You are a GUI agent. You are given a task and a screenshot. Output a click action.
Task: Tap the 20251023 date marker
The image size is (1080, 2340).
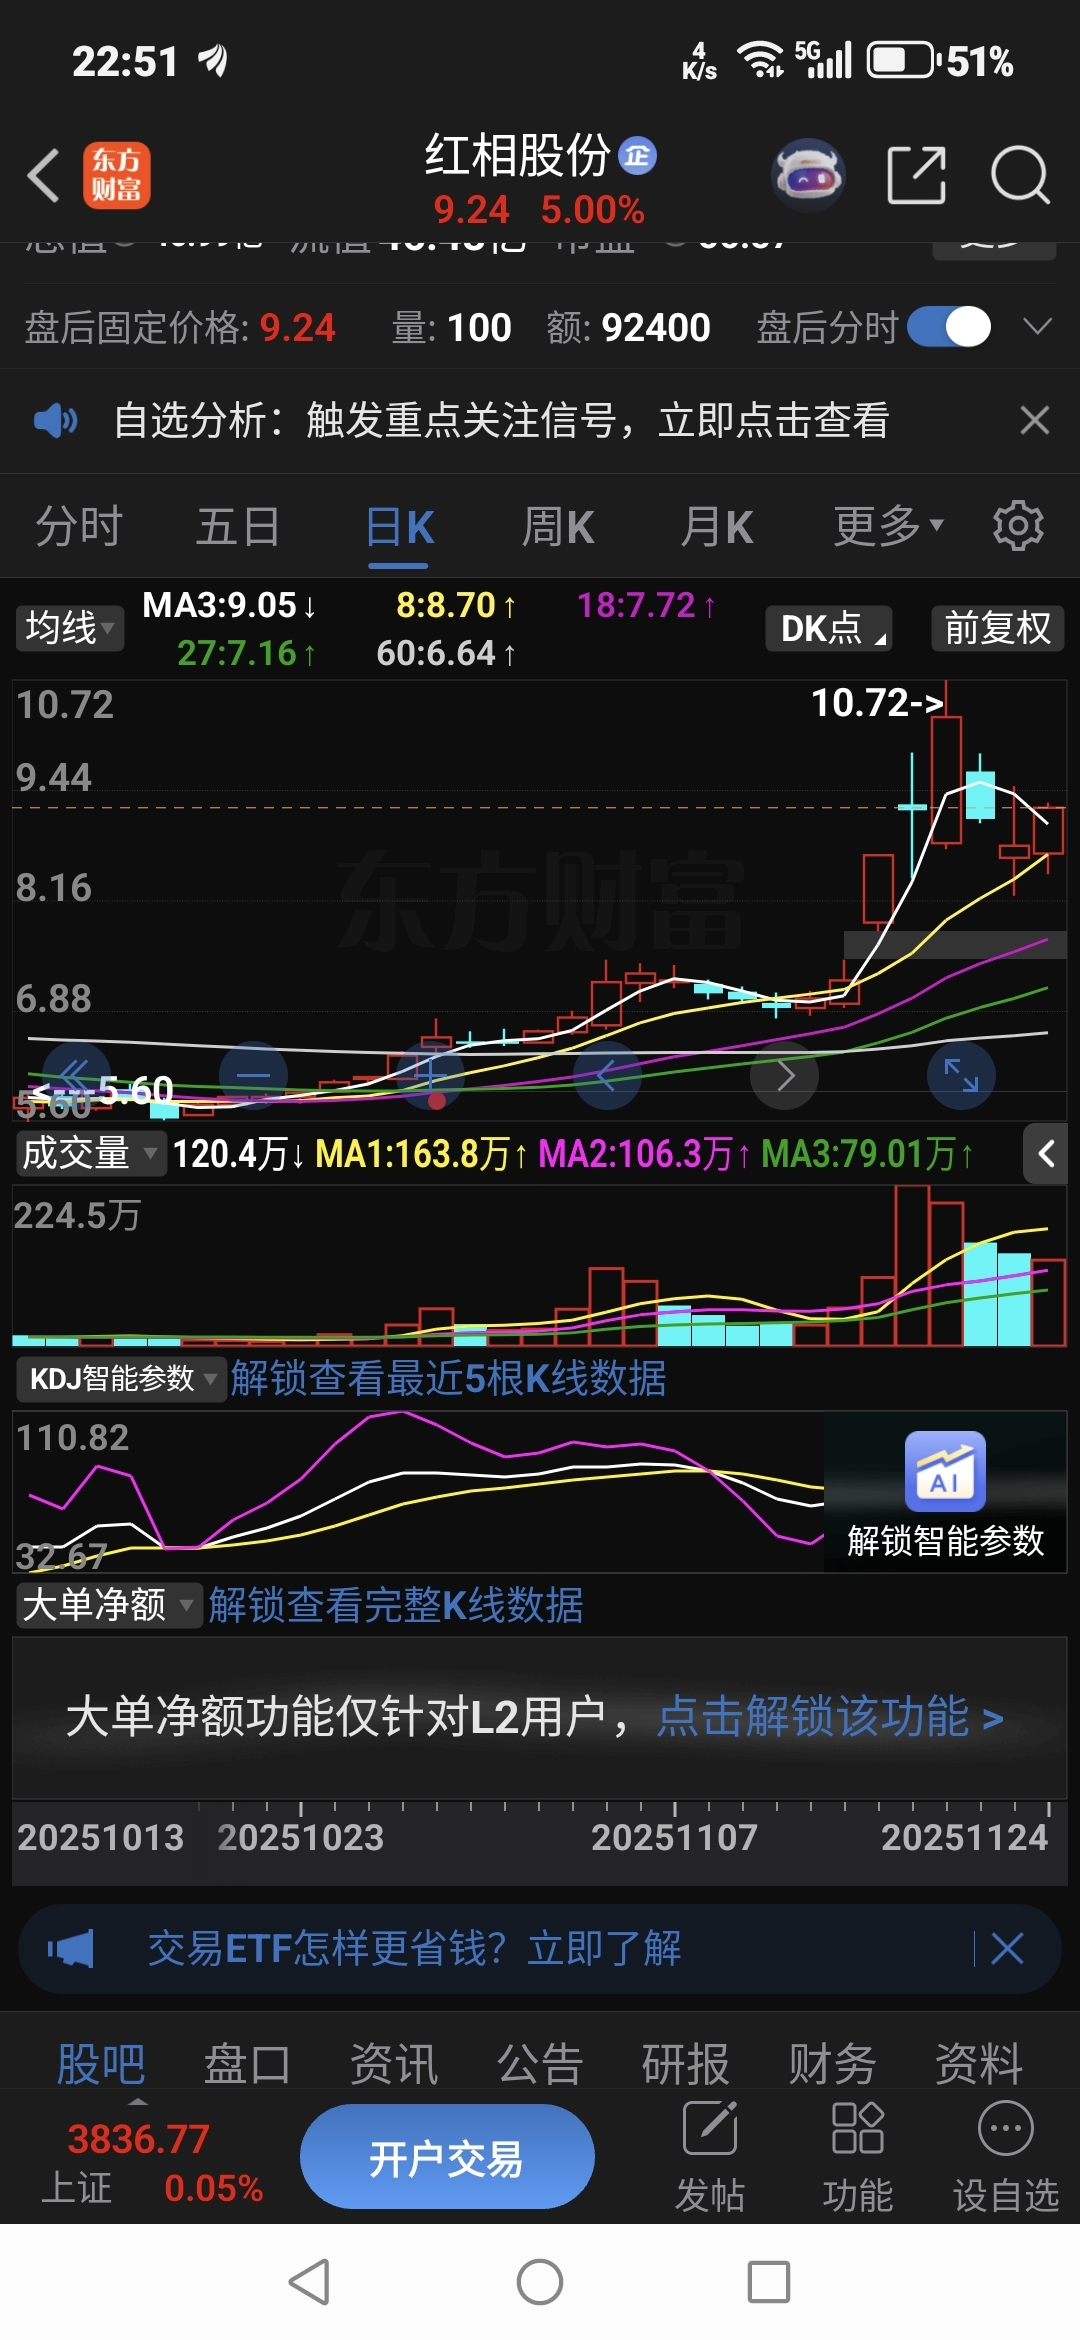click(x=301, y=1837)
